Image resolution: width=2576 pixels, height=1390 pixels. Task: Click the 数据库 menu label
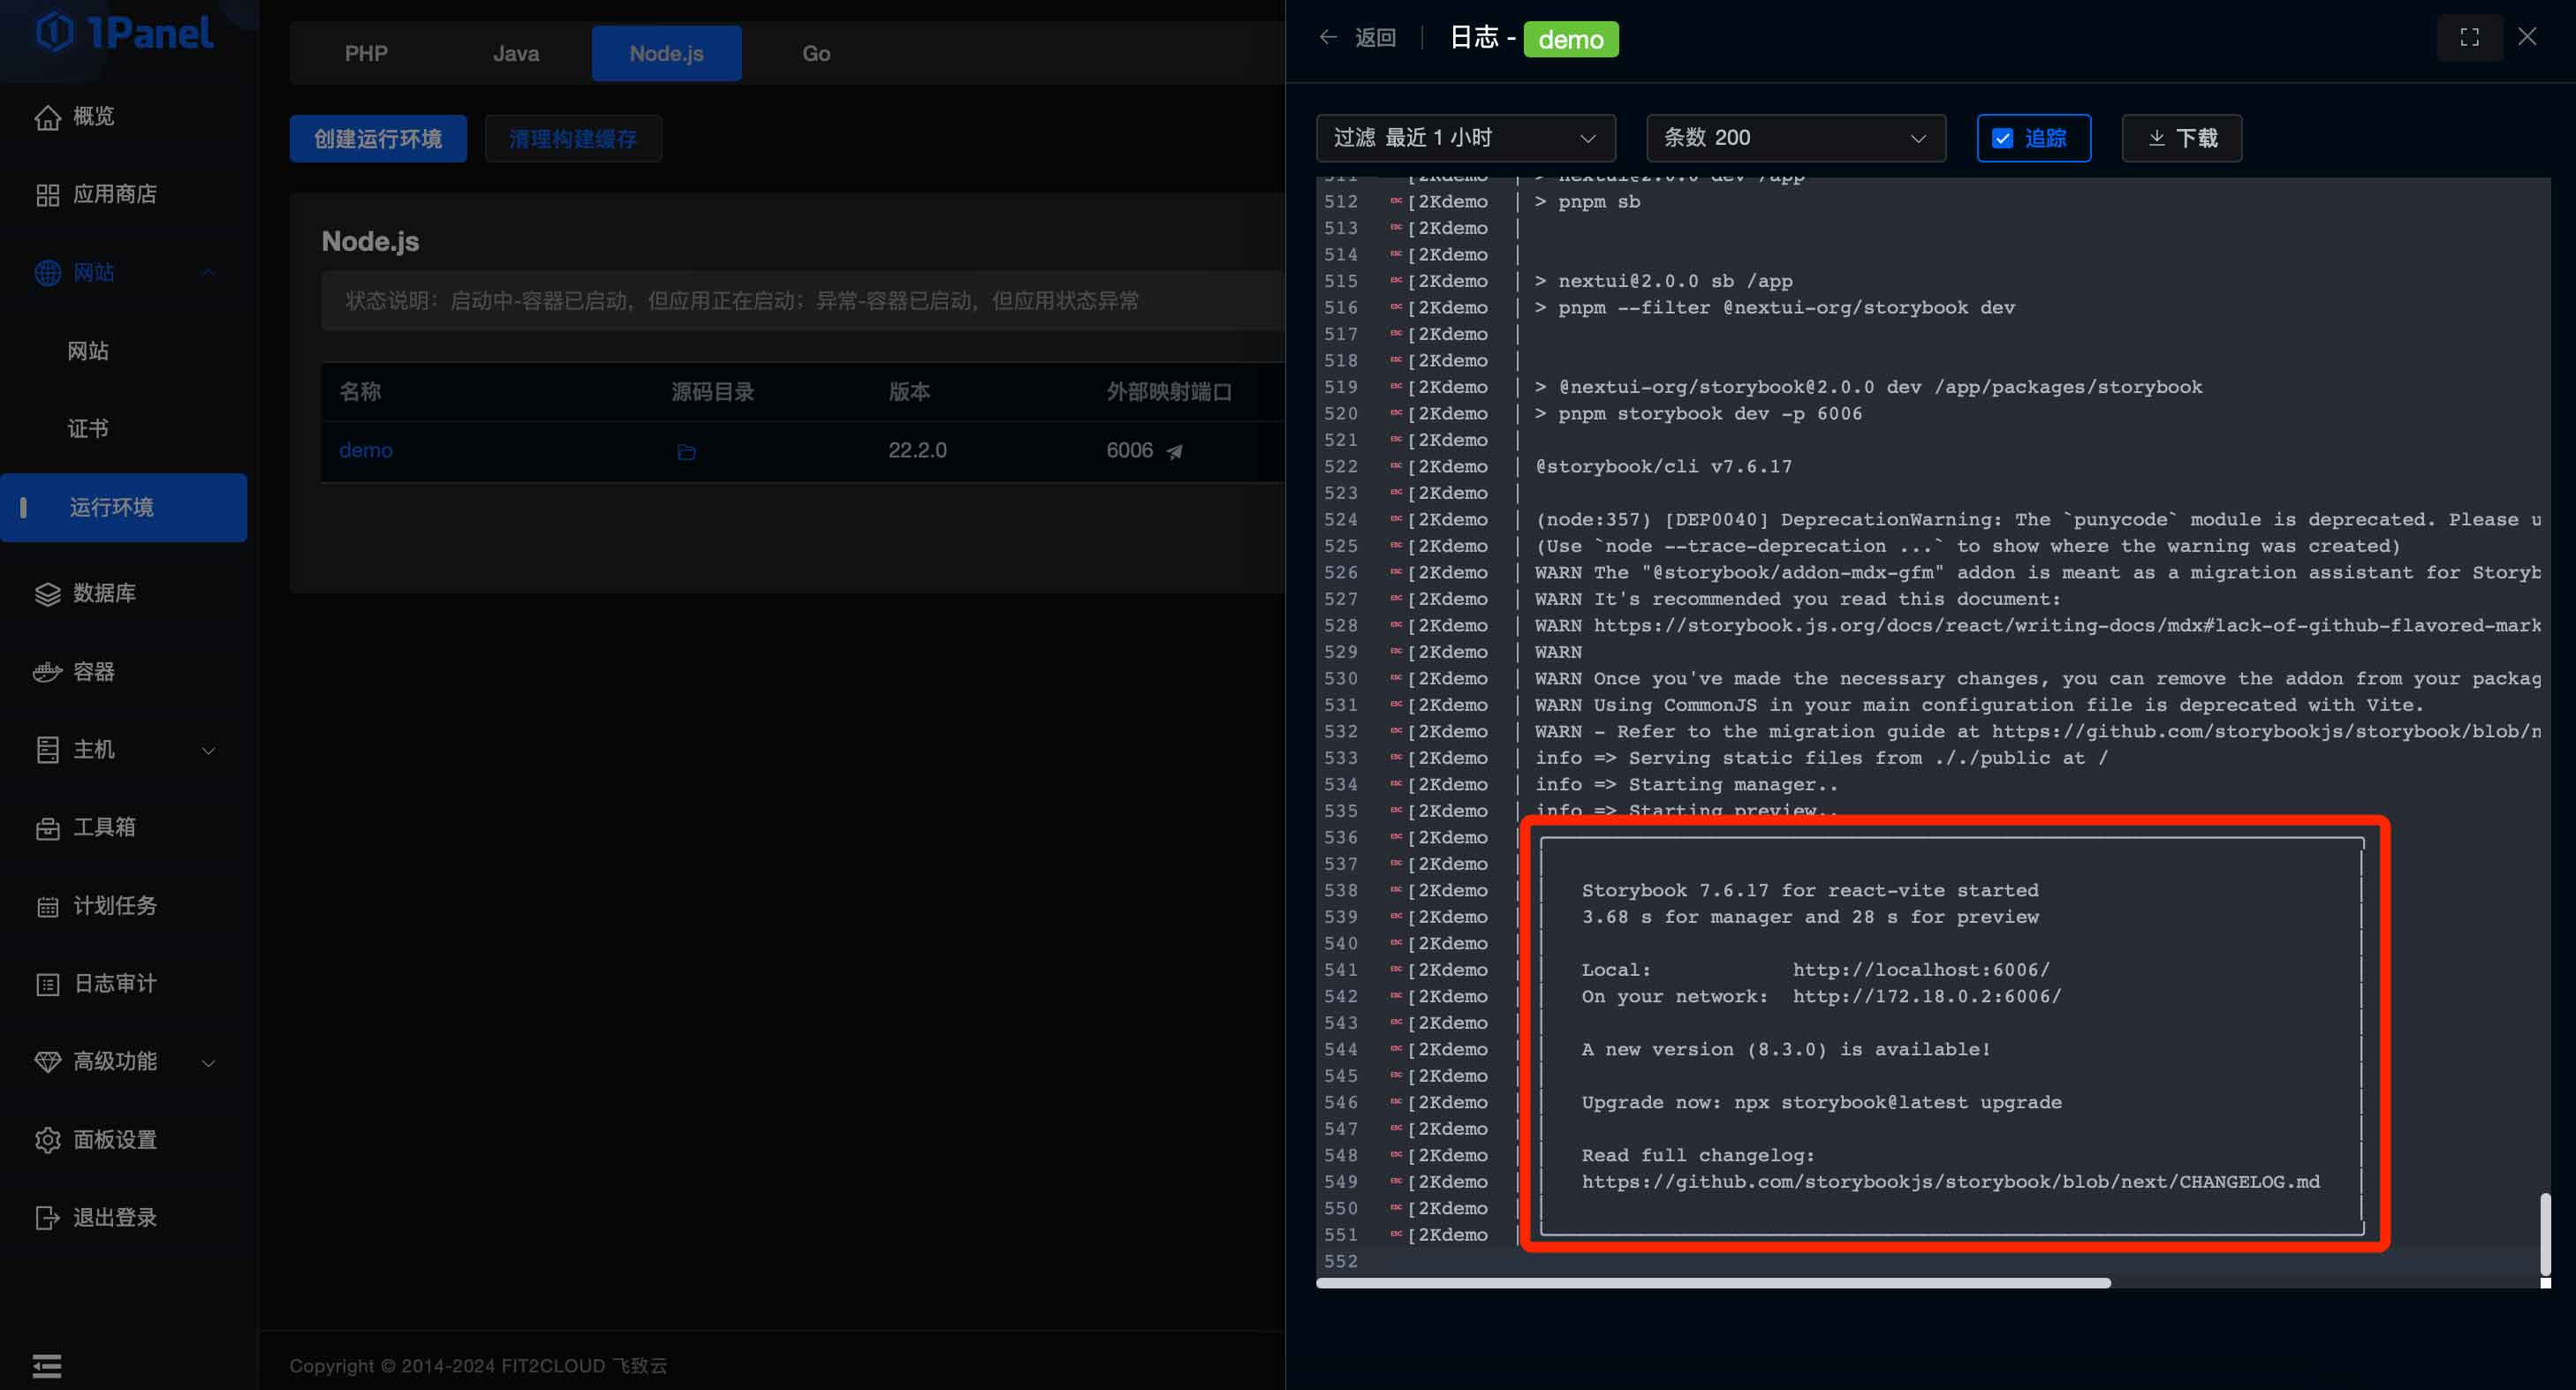click(104, 594)
